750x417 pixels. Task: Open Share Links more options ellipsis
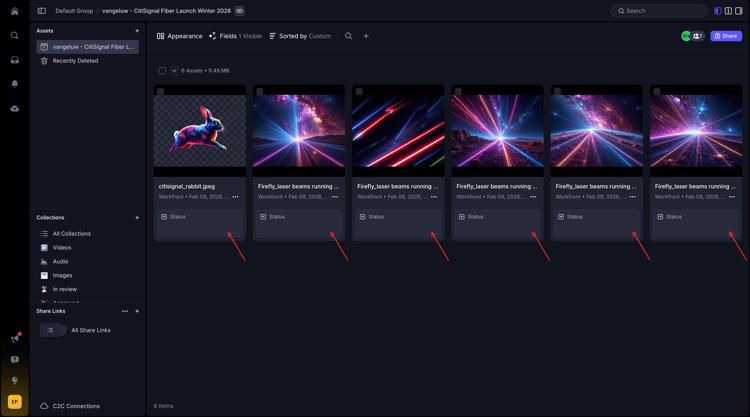[x=125, y=311]
